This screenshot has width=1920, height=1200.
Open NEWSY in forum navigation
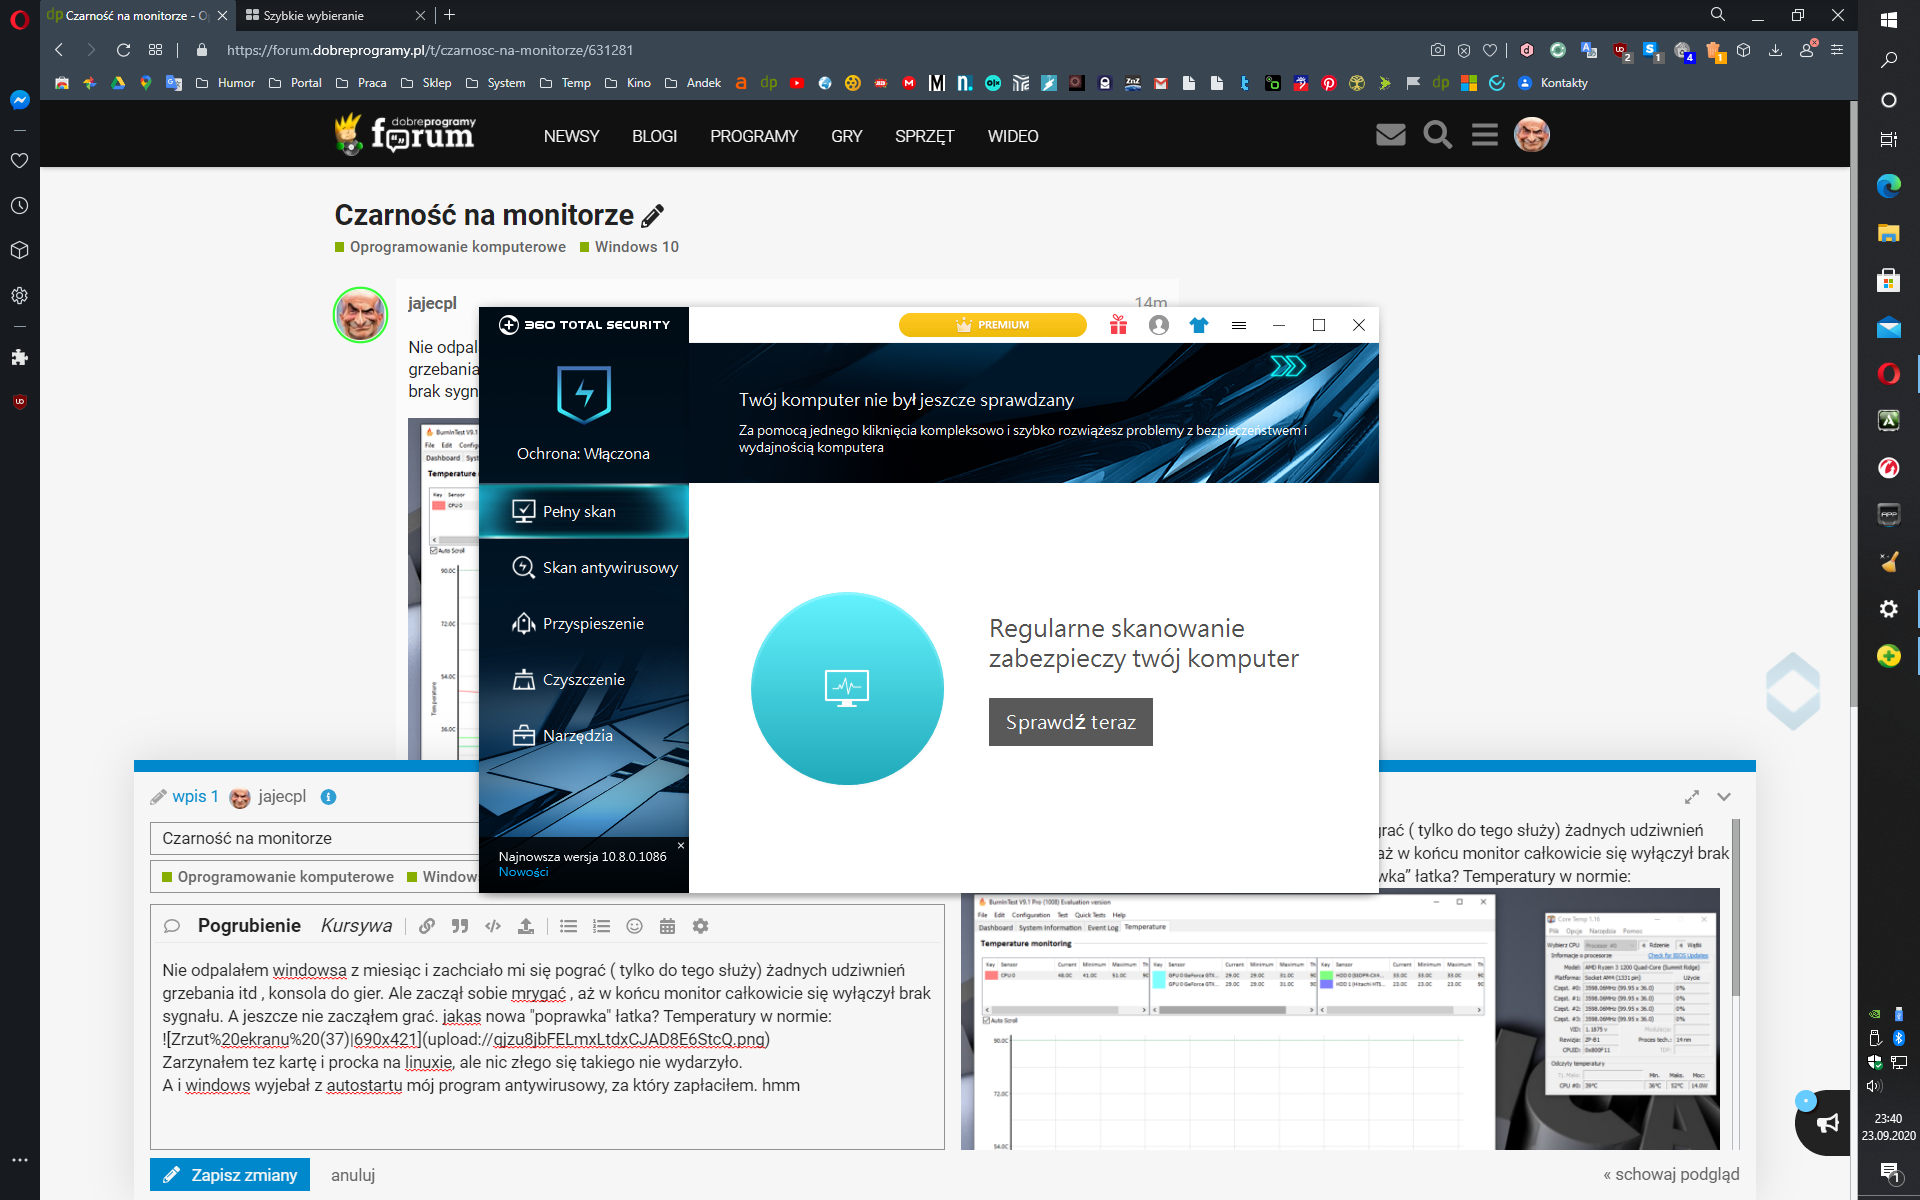pyautogui.click(x=571, y=136)
